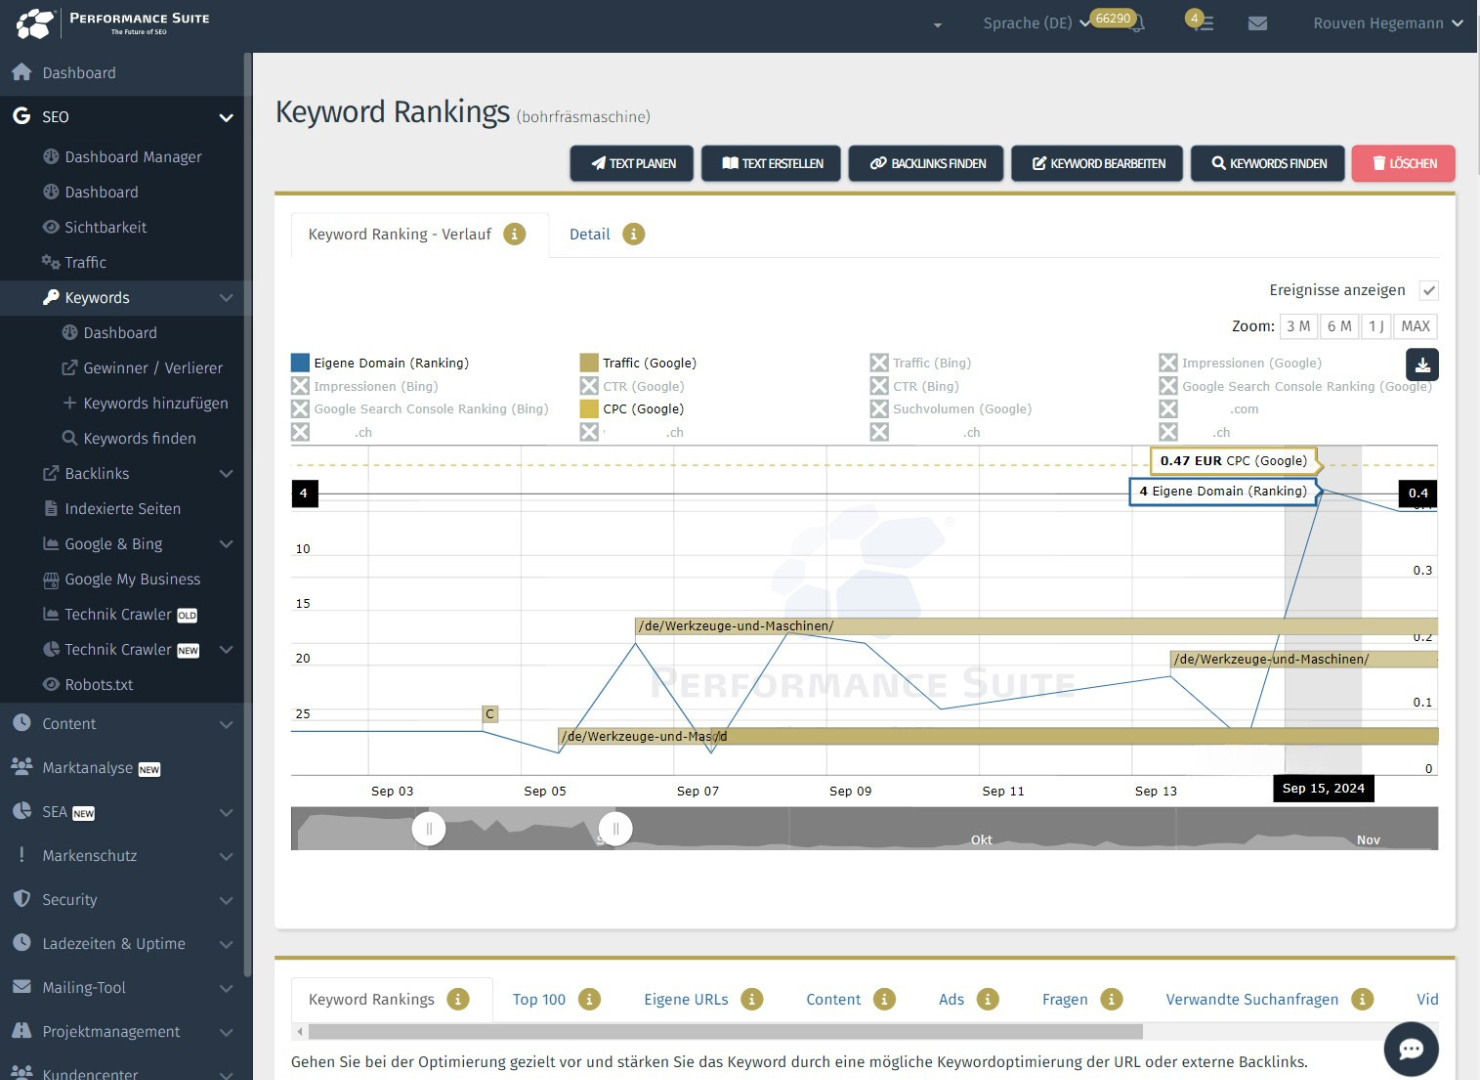Image resolution: width=1480 pixels, height=1080 pixels.
Task: Click the chart download icon
Action: pyautogui.click(x=1422, y=365)
